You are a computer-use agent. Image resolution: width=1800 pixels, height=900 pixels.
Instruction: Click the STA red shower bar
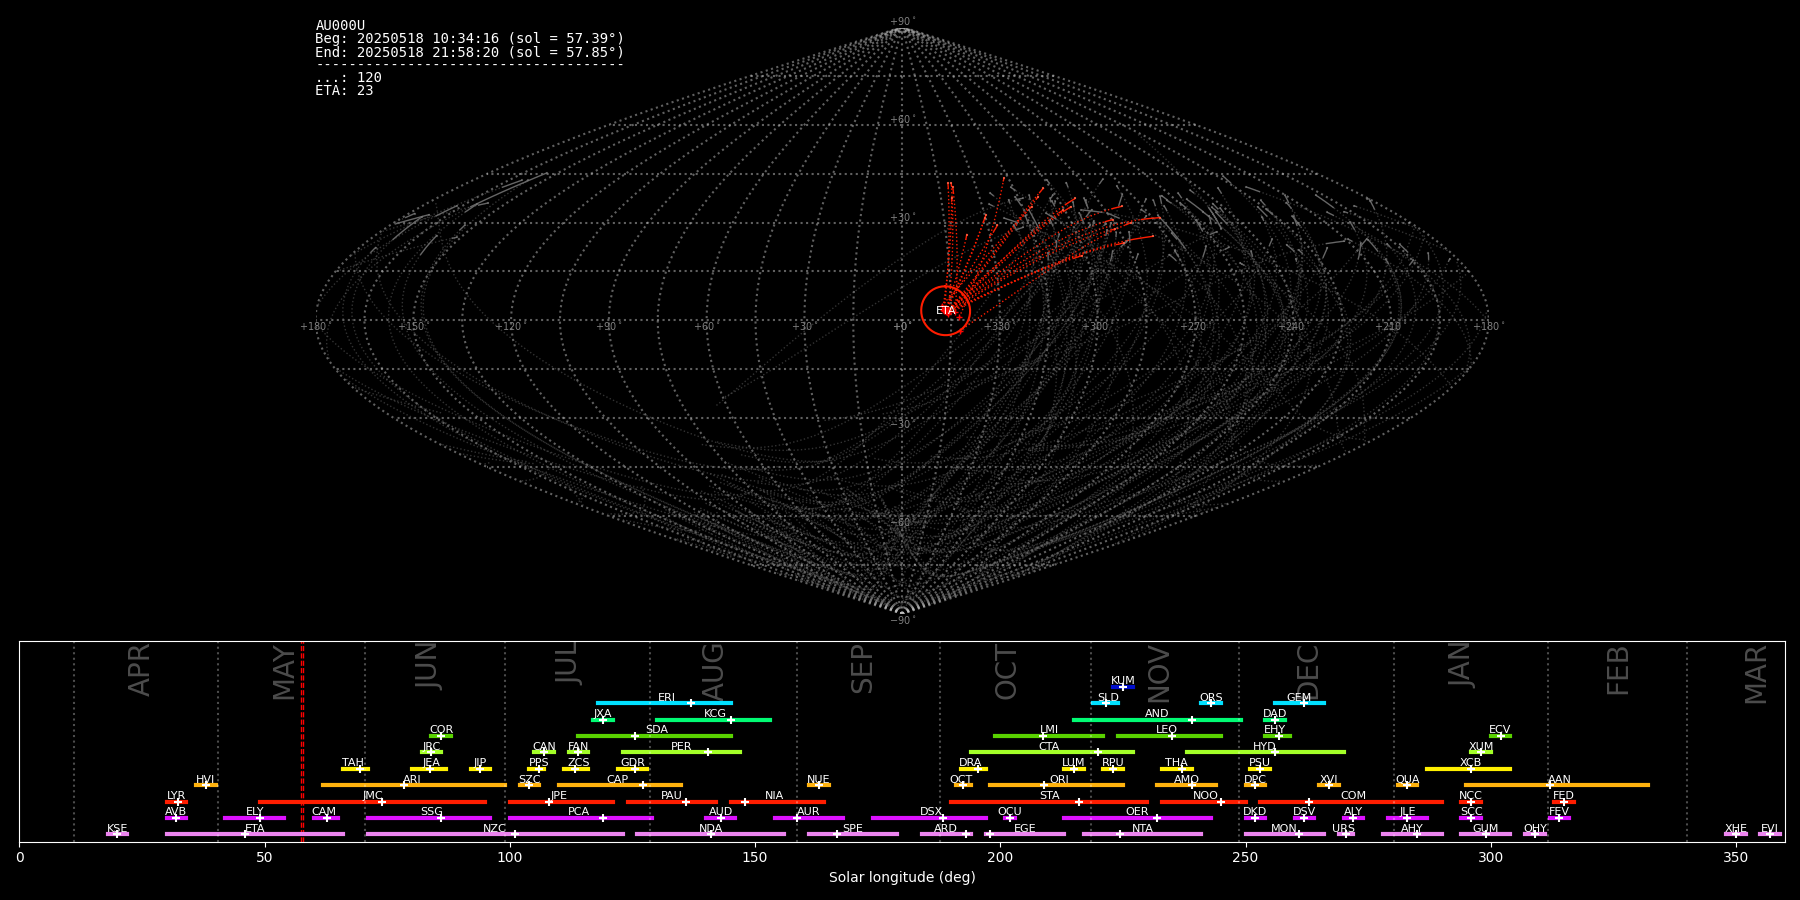(x=1048, y=802)
